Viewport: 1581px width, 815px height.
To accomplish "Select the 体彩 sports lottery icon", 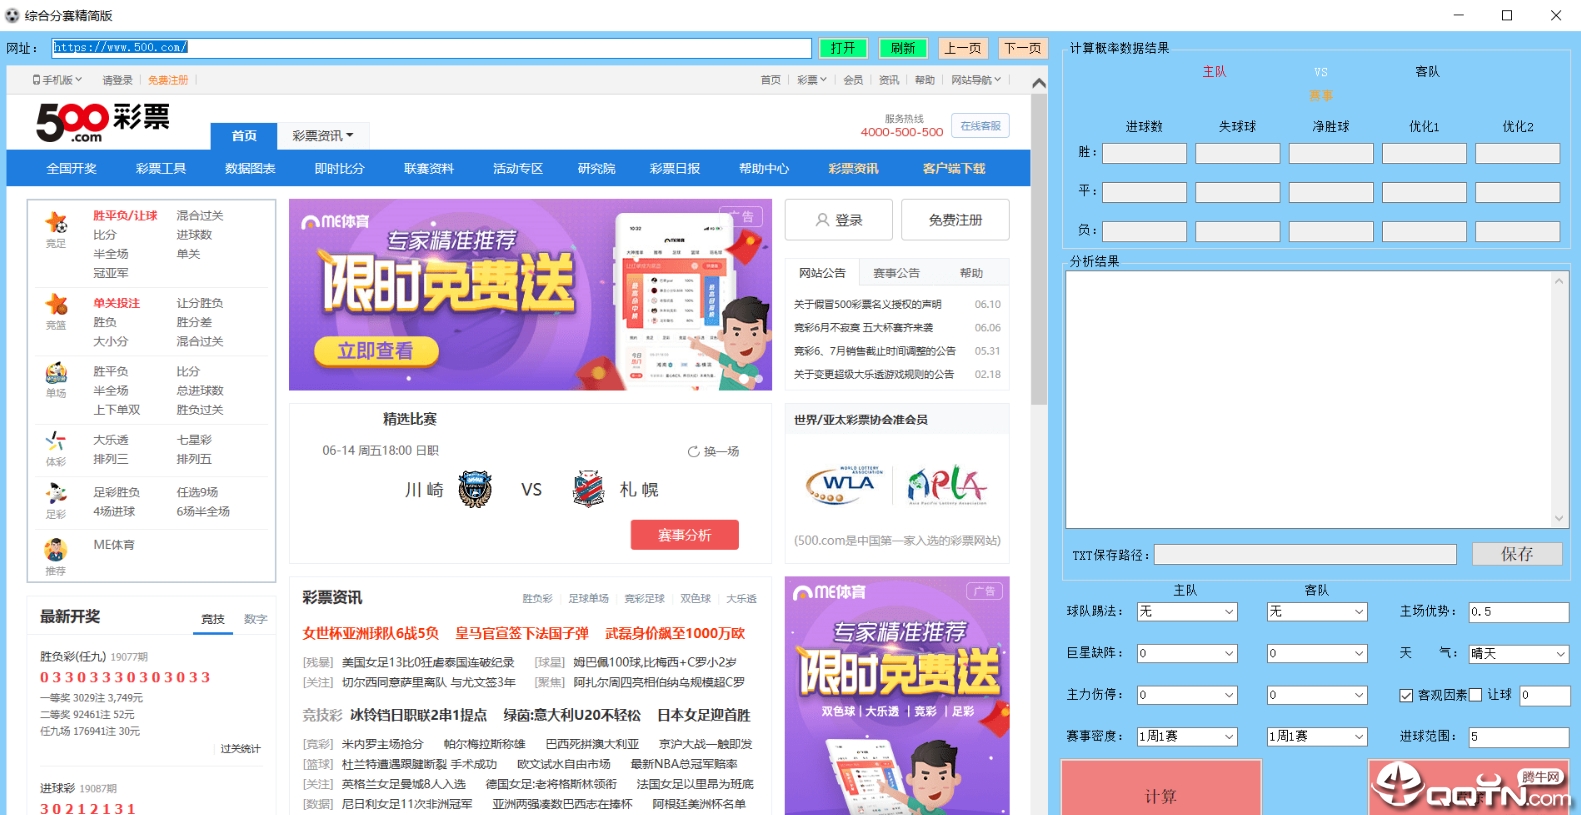I will pos(56,441).
